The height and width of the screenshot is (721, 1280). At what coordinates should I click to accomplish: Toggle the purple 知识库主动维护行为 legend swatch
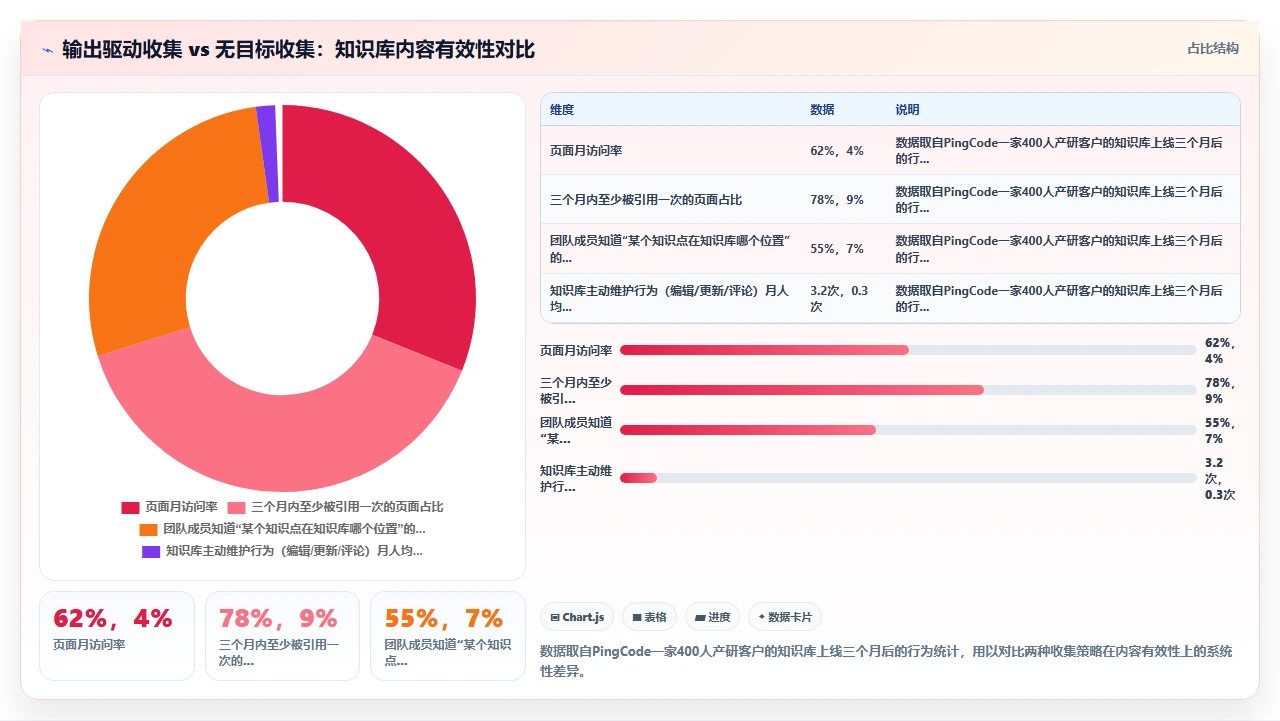coord(150,551)
